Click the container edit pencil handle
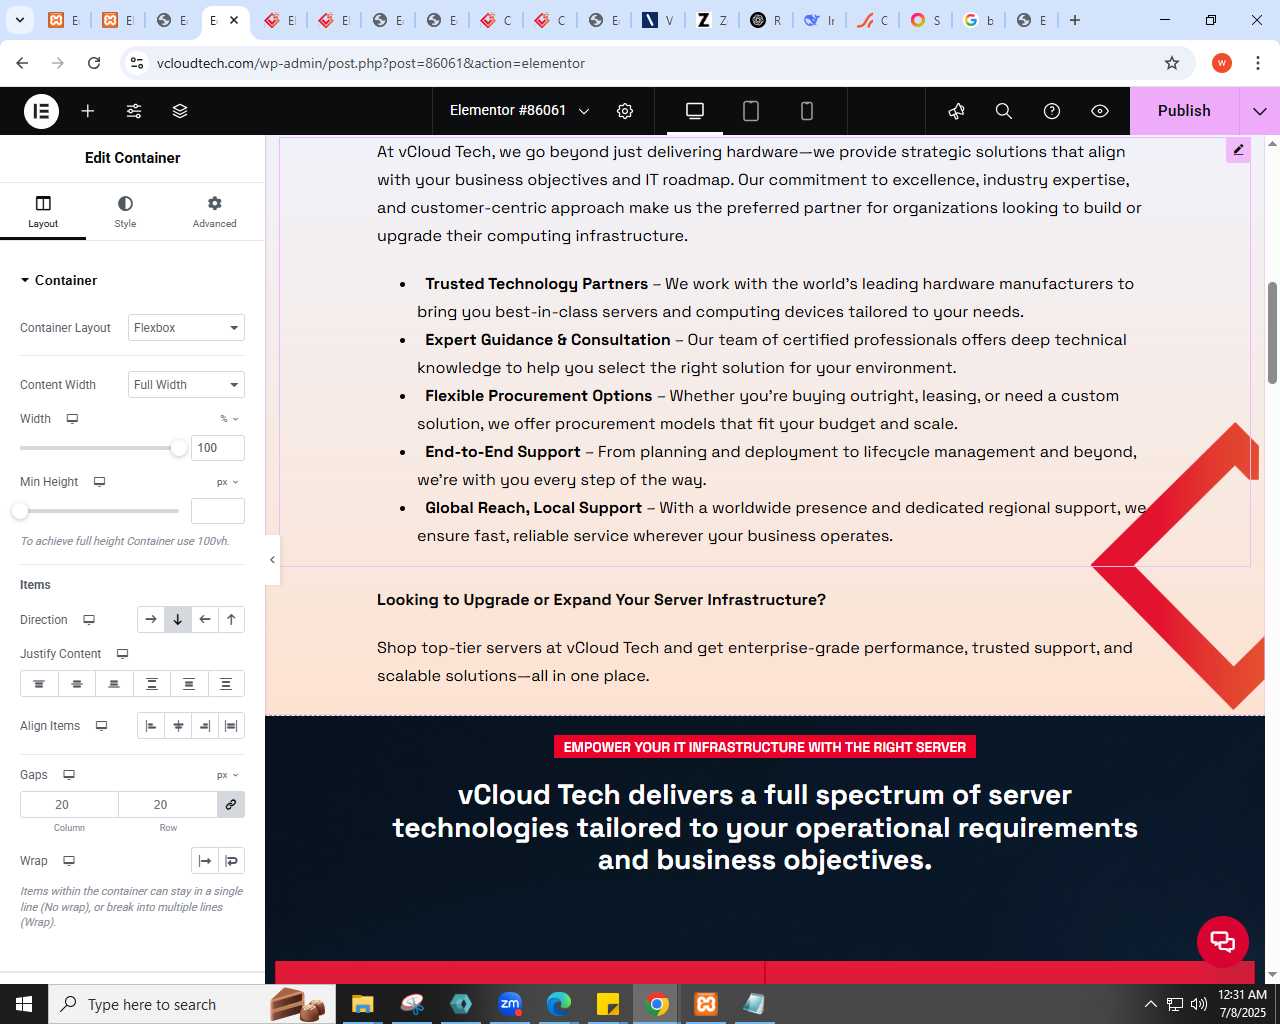This screenshot has height=1024, width=1280. pyautogui.click(x=1238, y=150)
